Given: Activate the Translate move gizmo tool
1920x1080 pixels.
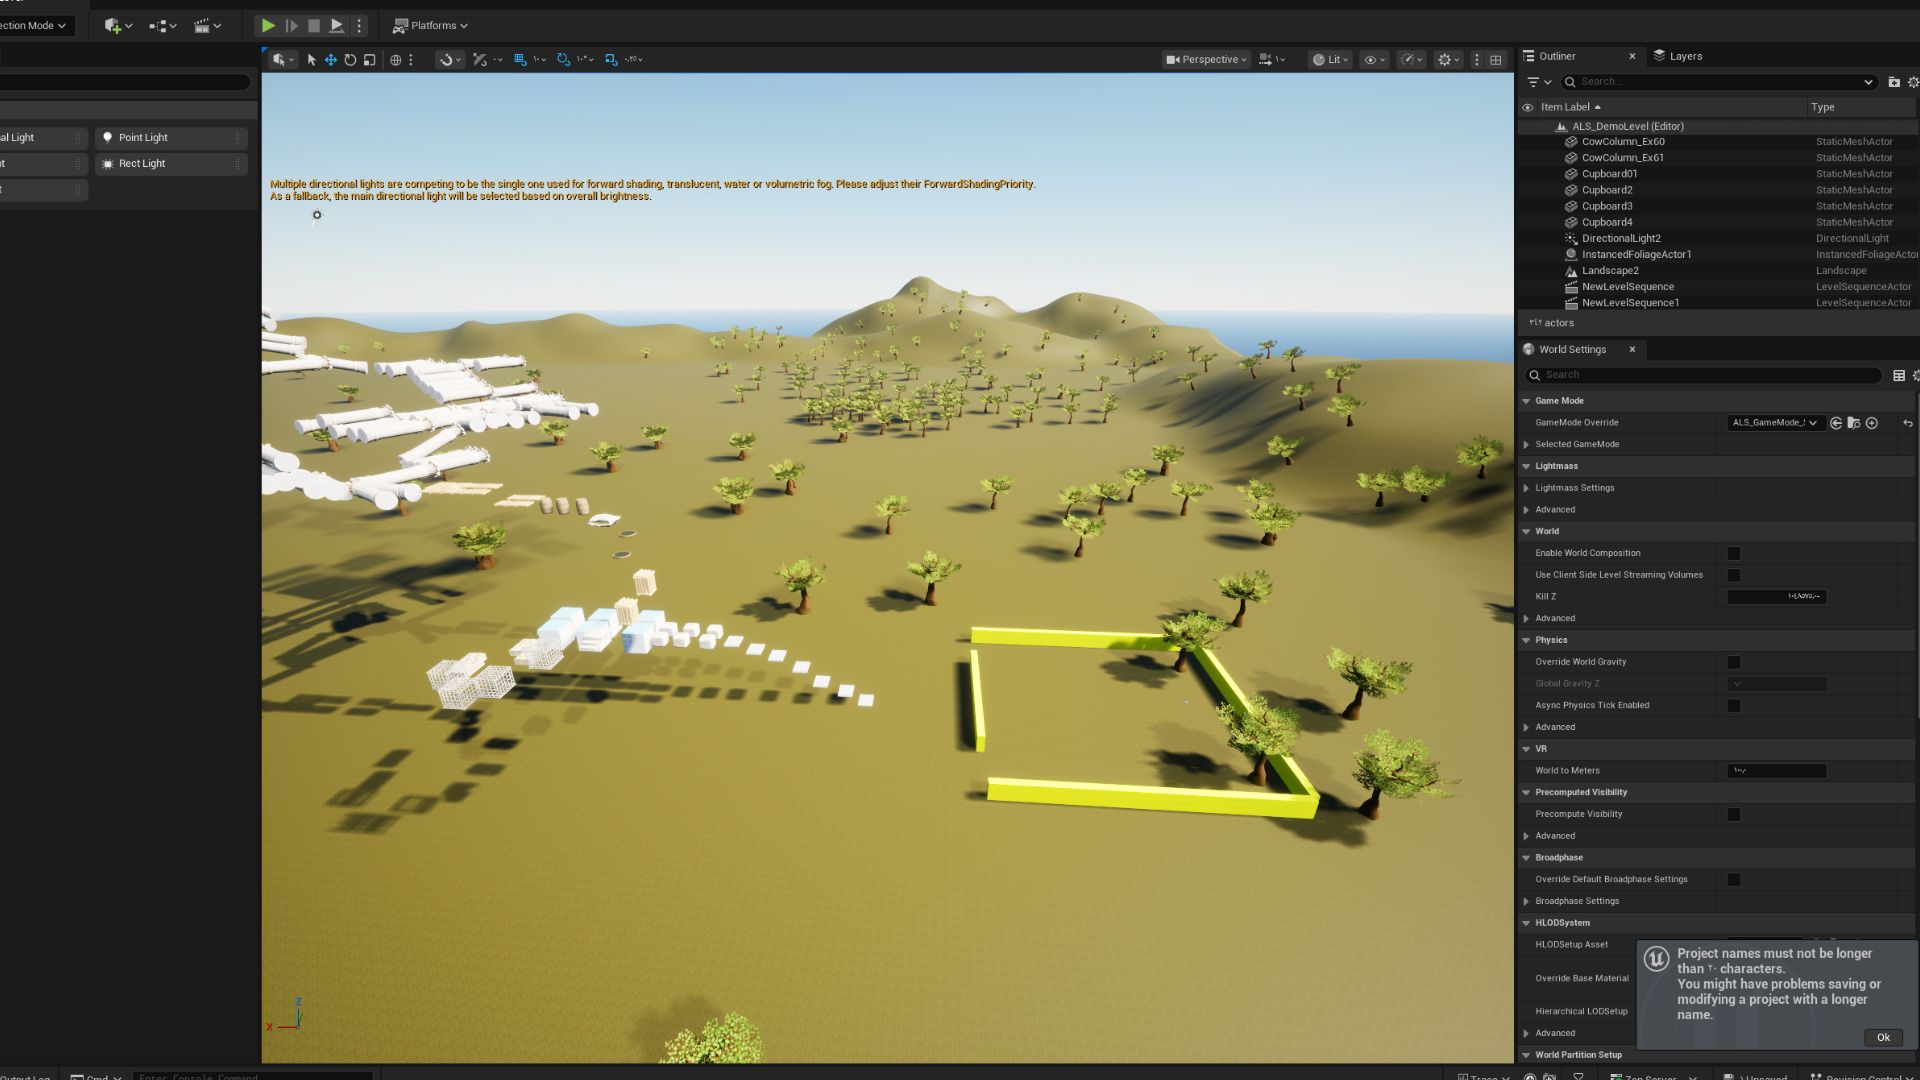Looking at the screenshot, I should [x=330, y=60].
